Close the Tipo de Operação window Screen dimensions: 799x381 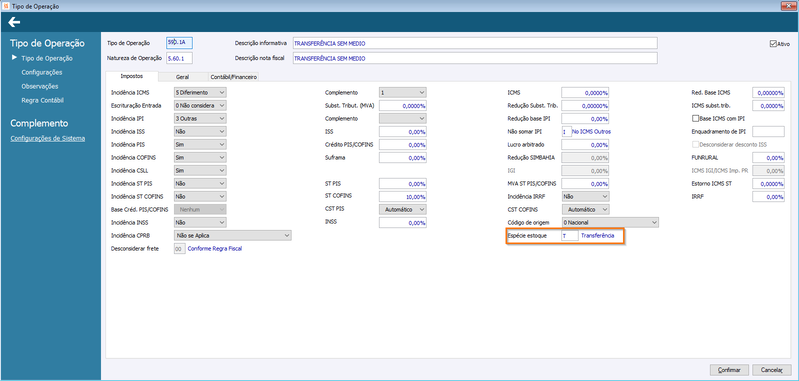[x=790, y=6]
